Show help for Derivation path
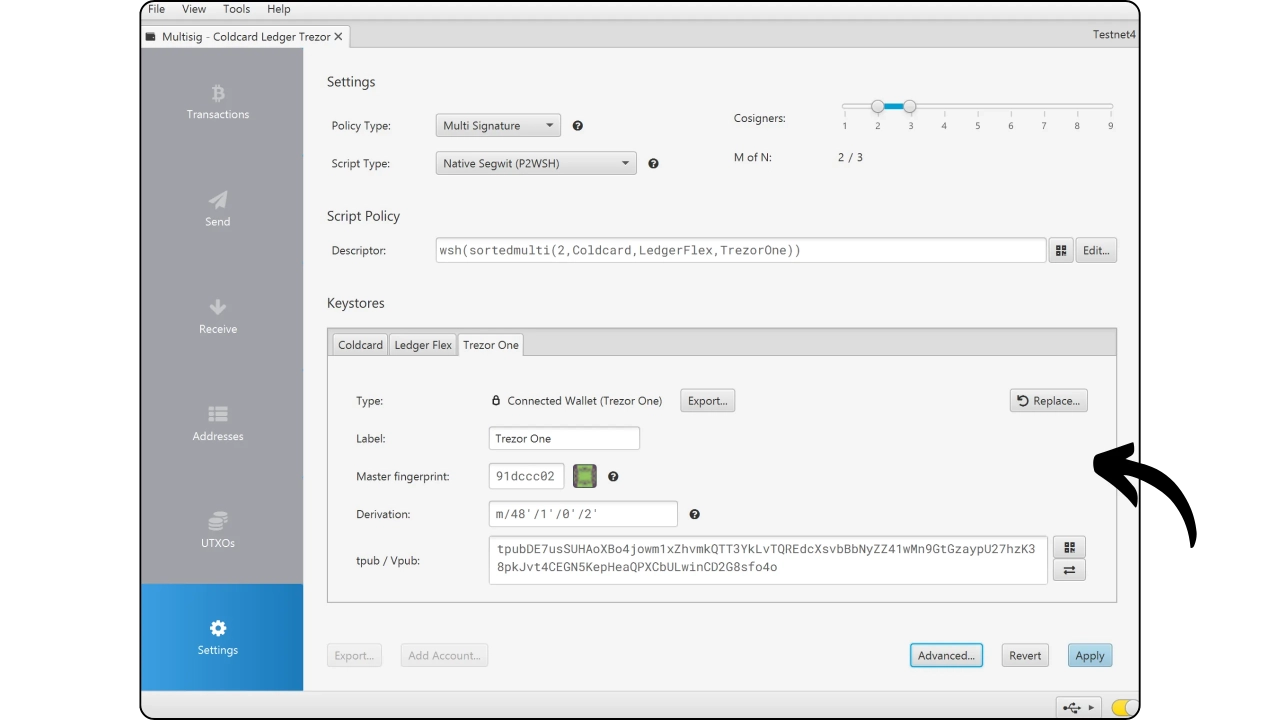Image resolution: width=1280 pixels, height=720 pixels. click(694, 515)
